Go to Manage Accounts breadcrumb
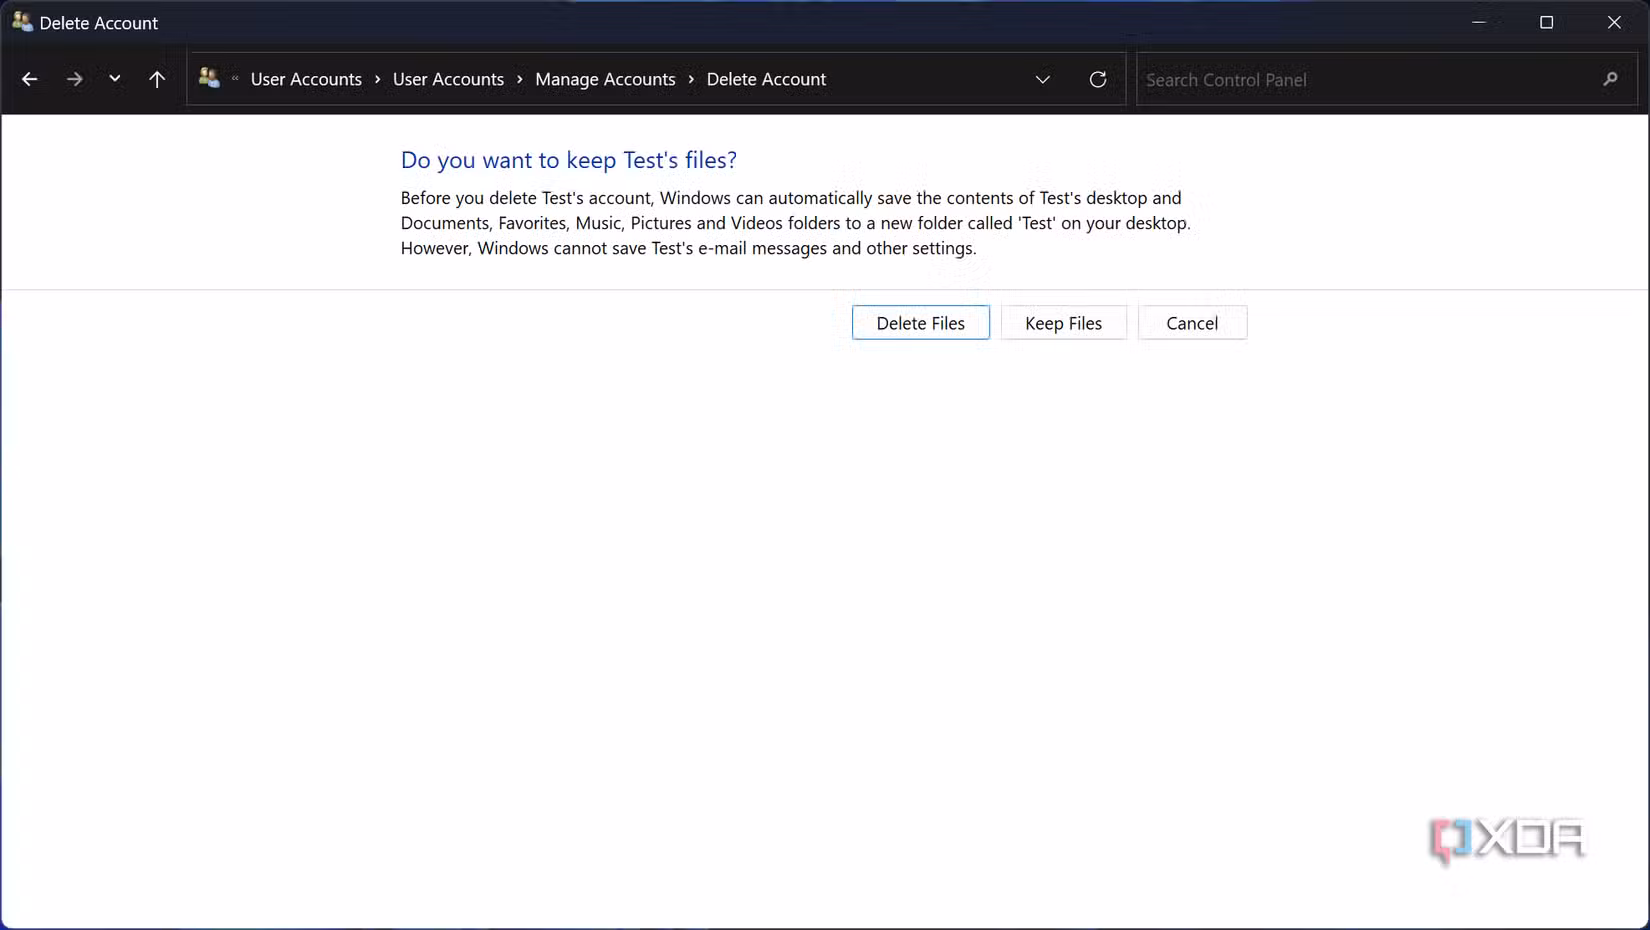The width and height of the screenshot is (1650, 930). tap(605, 79)
